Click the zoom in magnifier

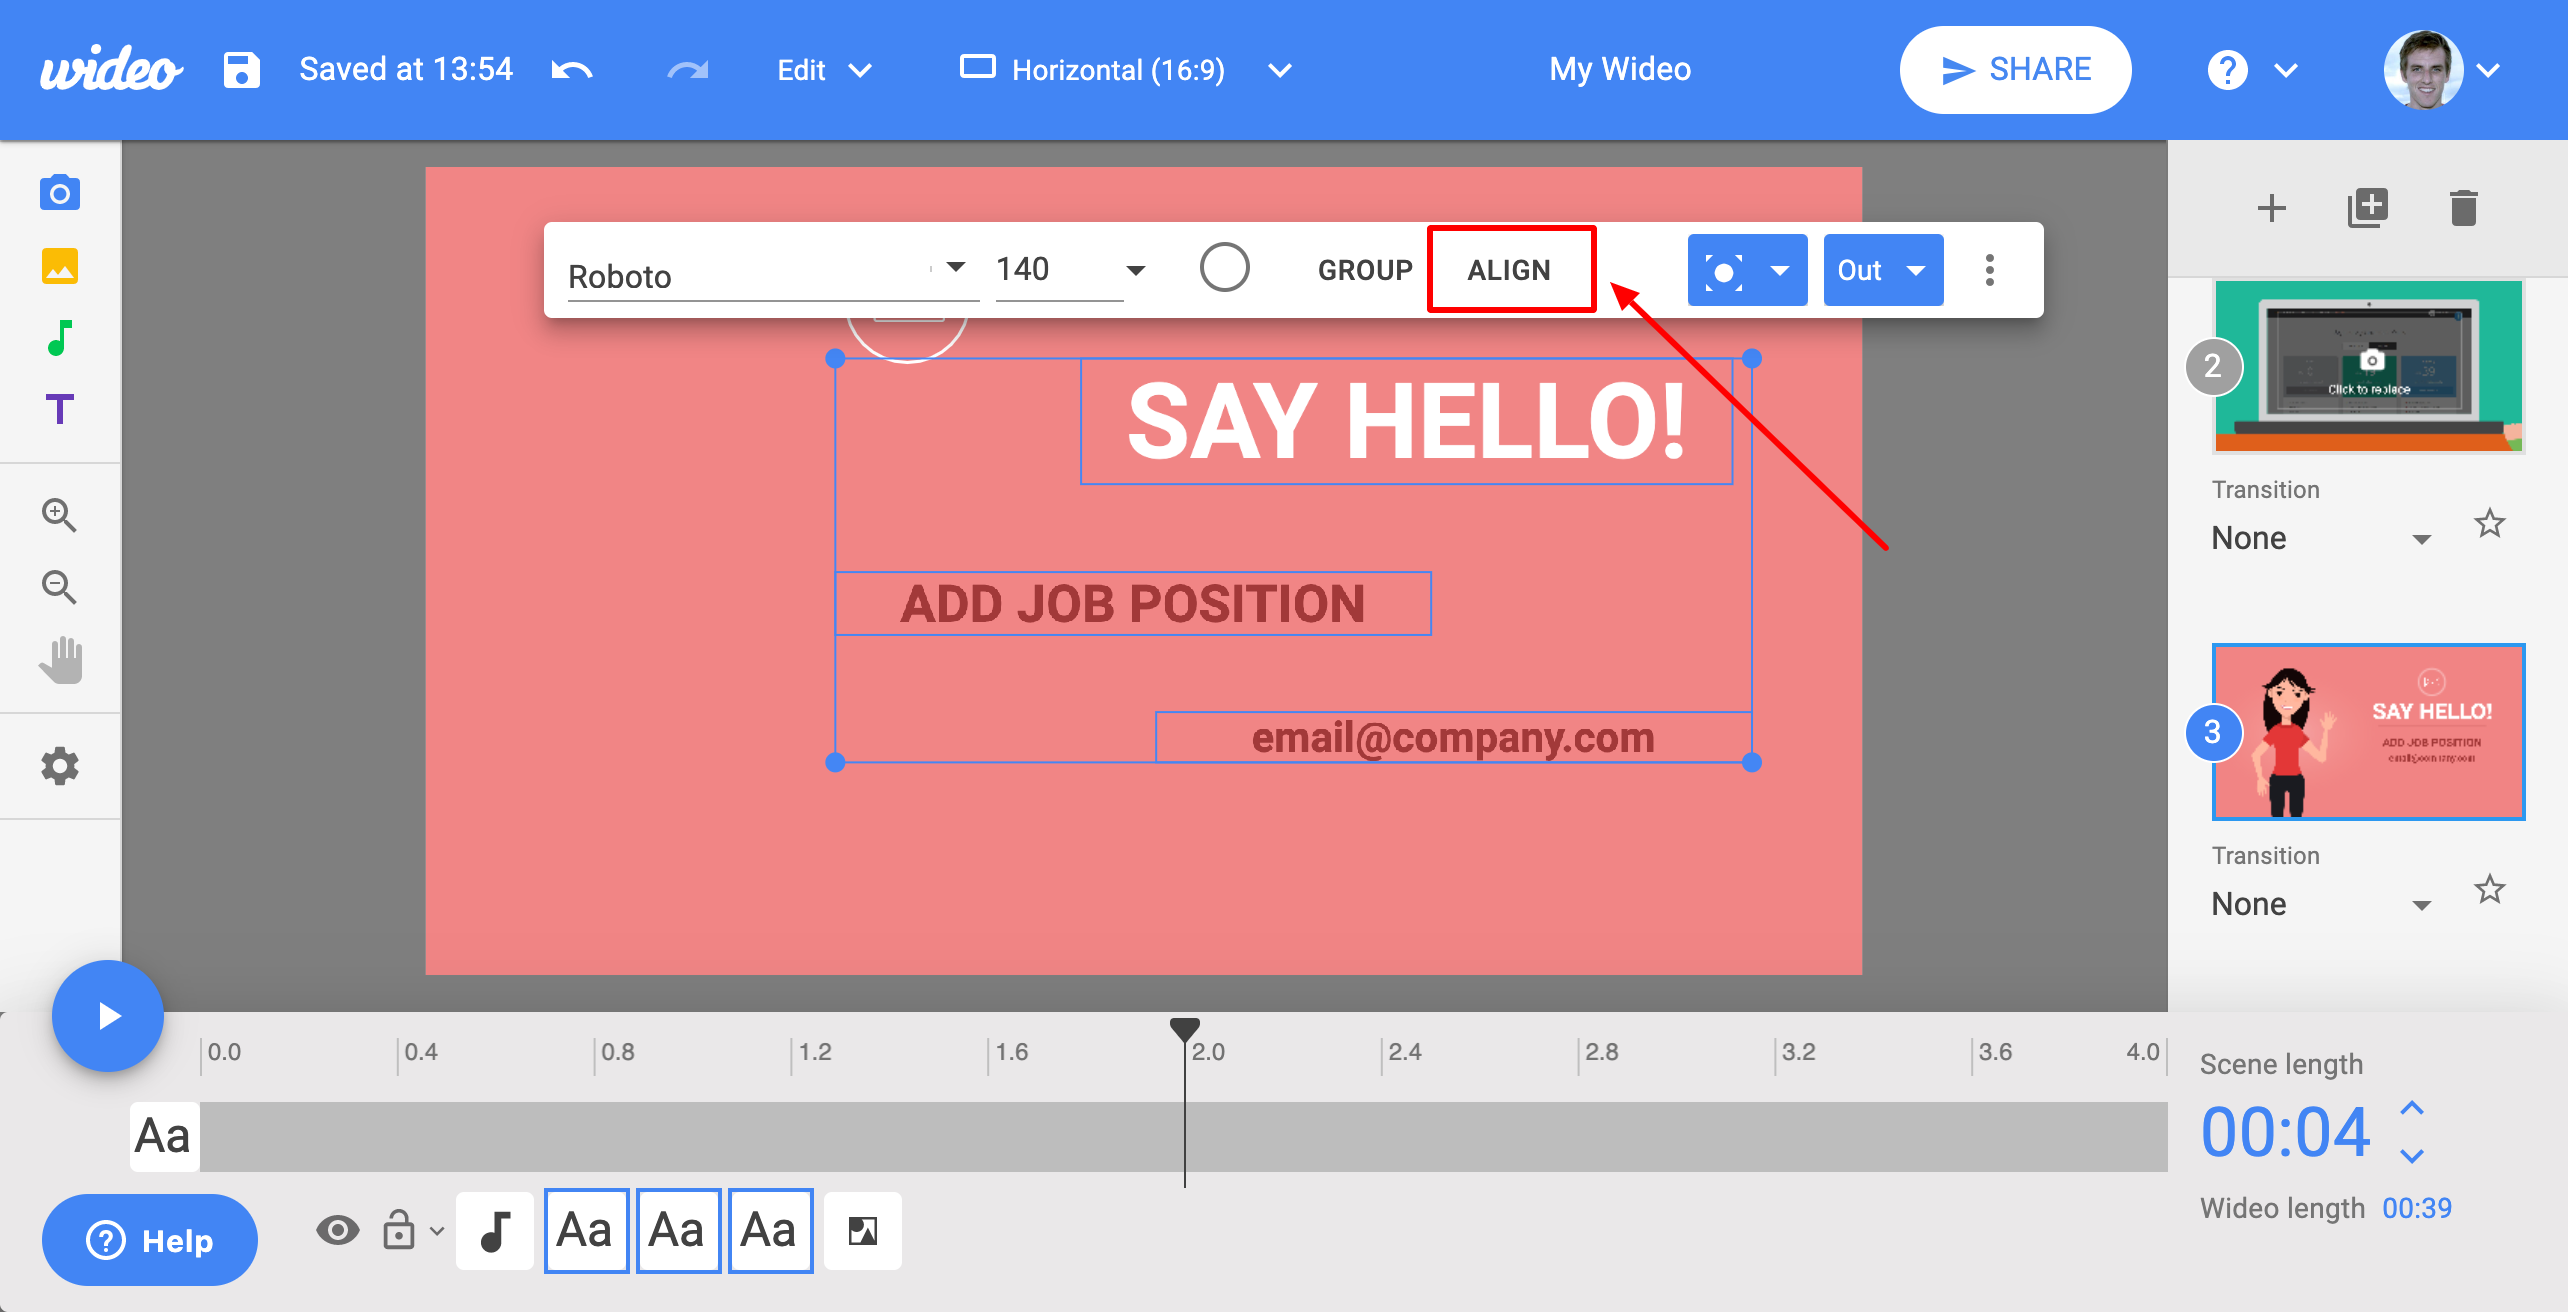tap(59, 516)
